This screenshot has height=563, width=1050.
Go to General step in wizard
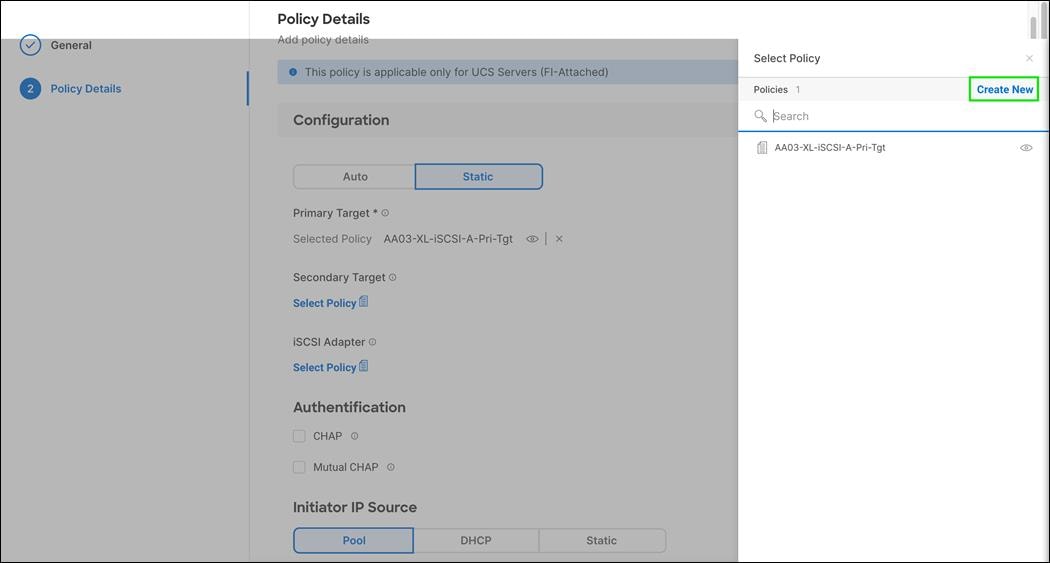pyautogui.click(x=71, y=46)
